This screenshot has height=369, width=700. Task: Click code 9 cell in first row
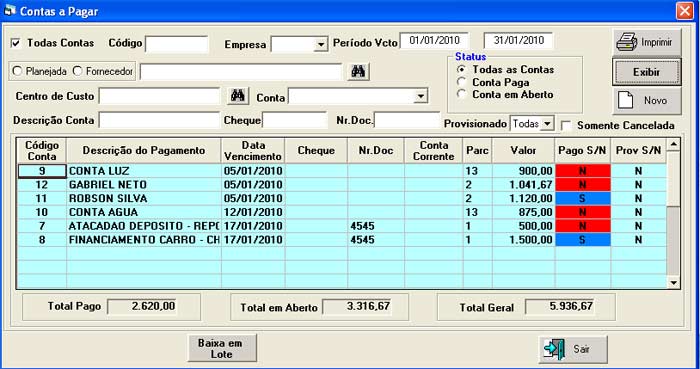[42, 171]
